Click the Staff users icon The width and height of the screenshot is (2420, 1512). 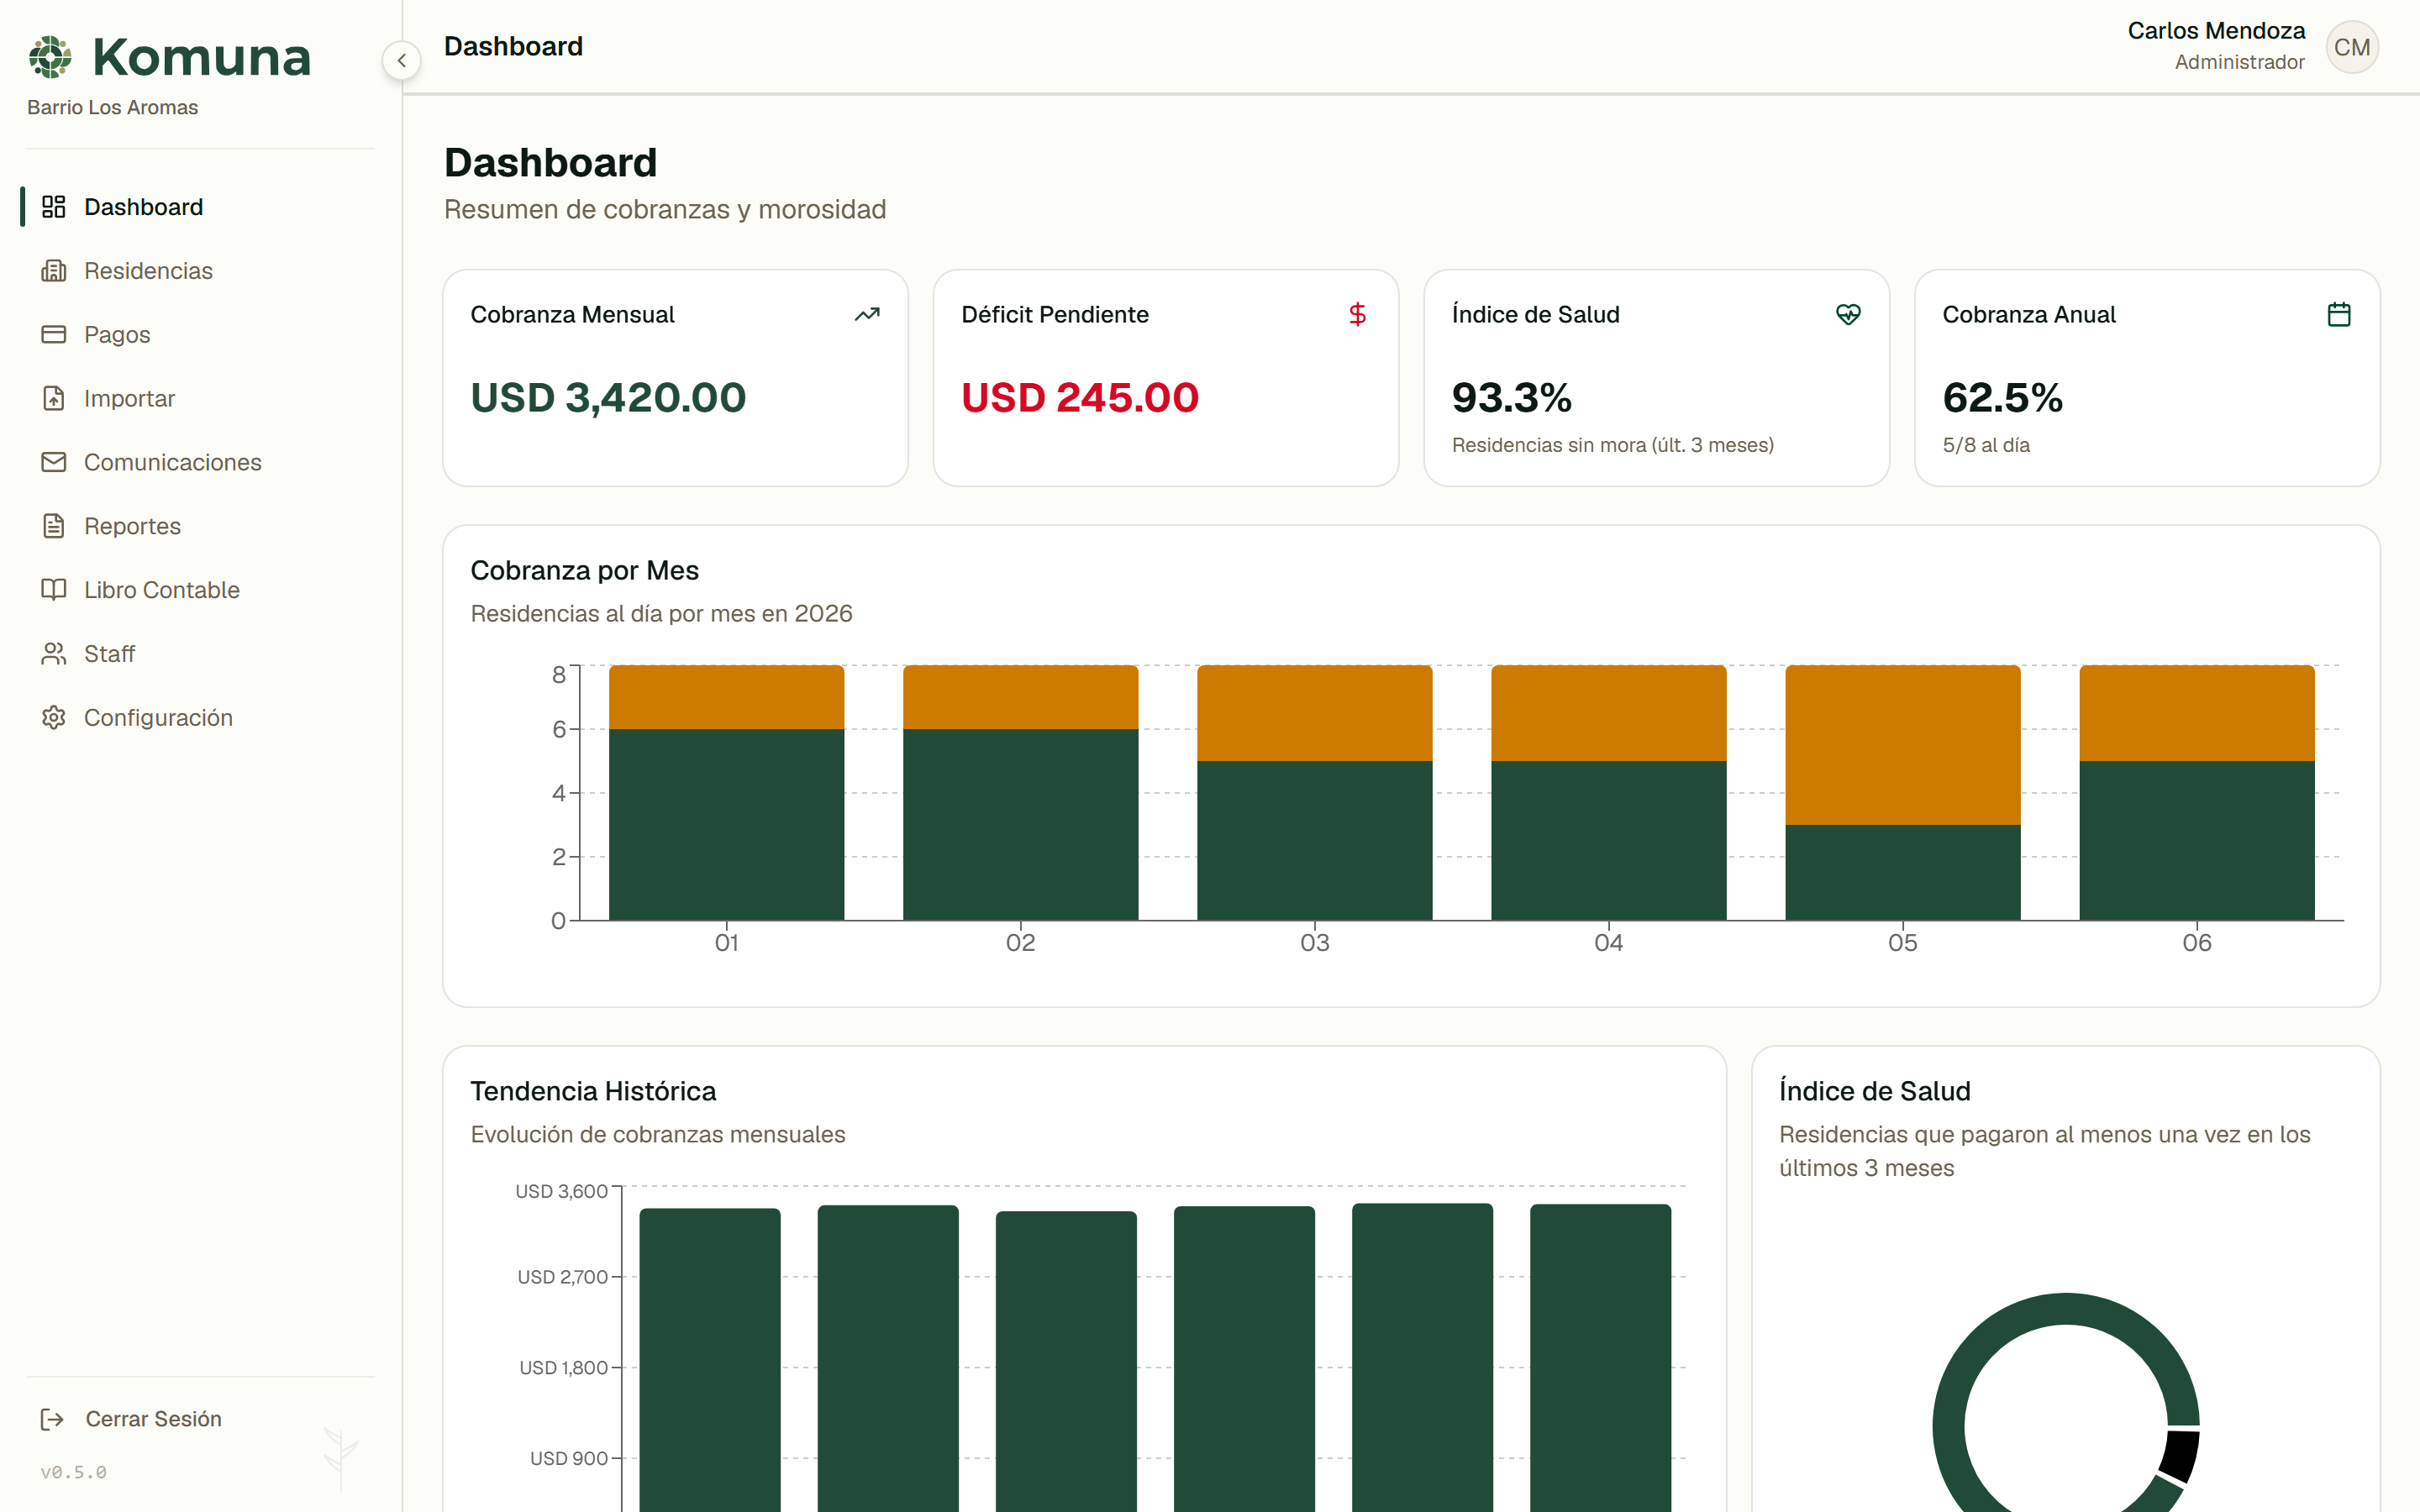tap(54, 654)
